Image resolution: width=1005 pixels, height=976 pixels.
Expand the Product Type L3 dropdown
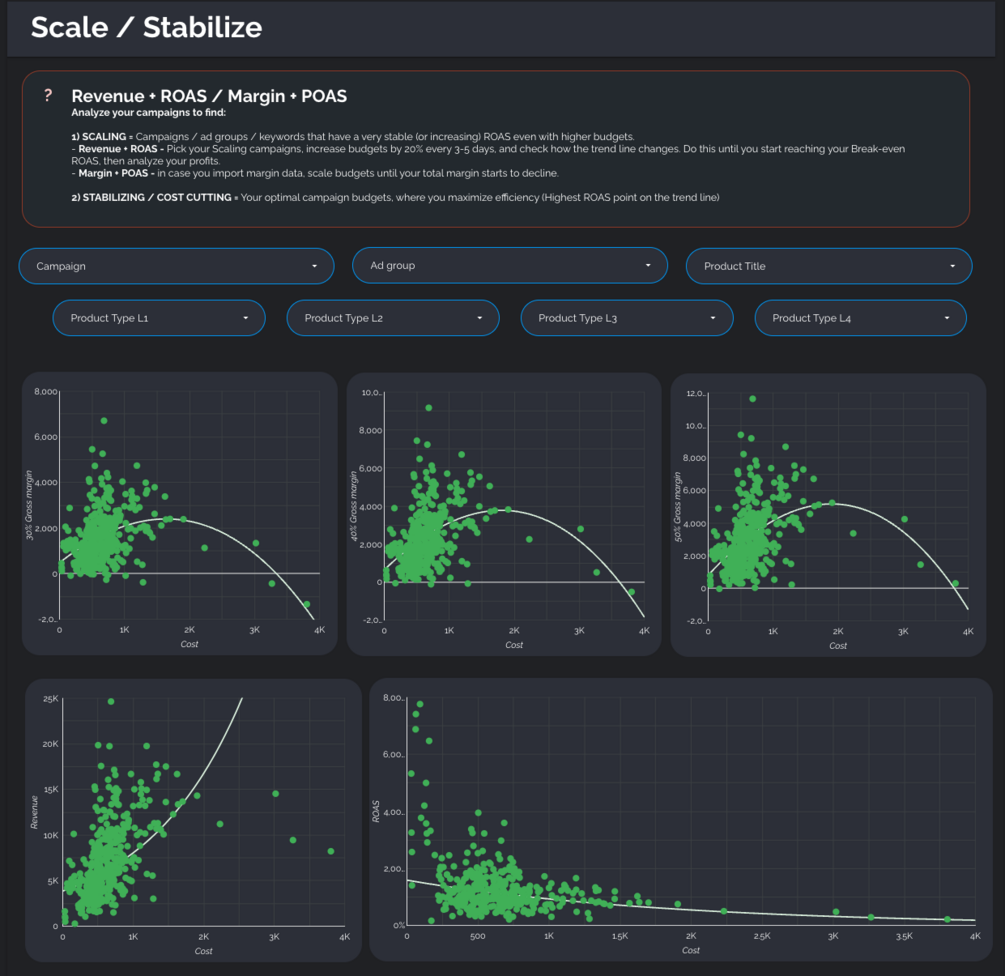point(627,318)
